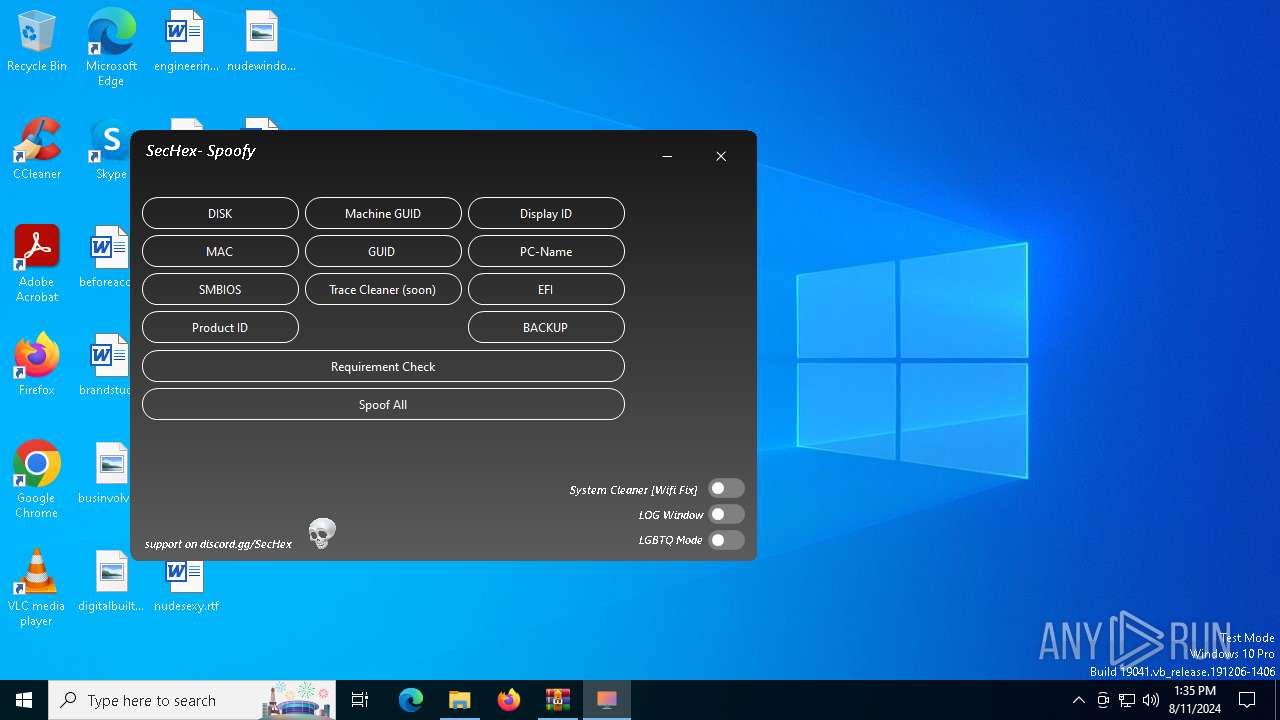Viewport: 1280px width, 720px height.
Task: Click the GUID button
Action: pos(383,251)
